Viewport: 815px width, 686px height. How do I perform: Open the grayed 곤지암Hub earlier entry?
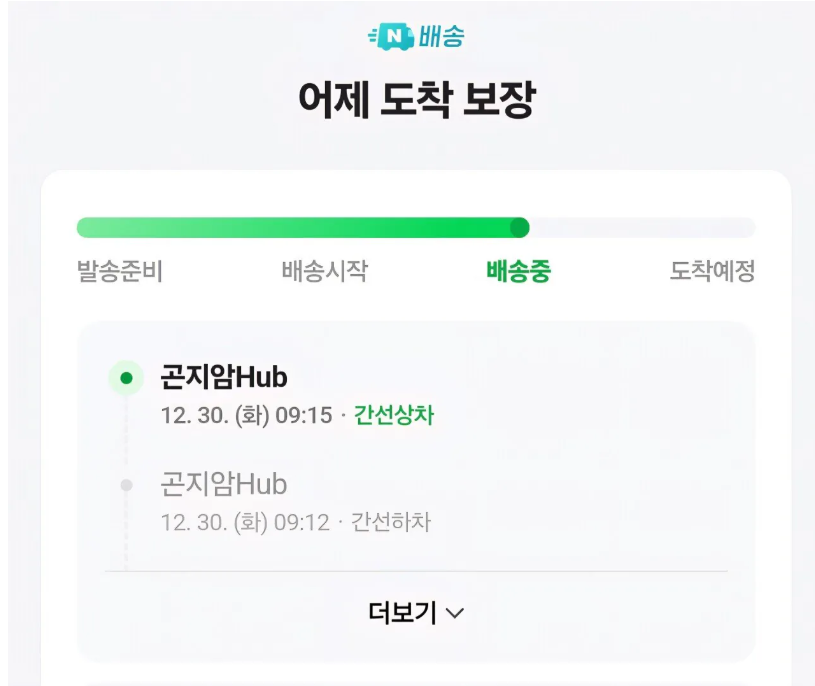click(224, 484)
